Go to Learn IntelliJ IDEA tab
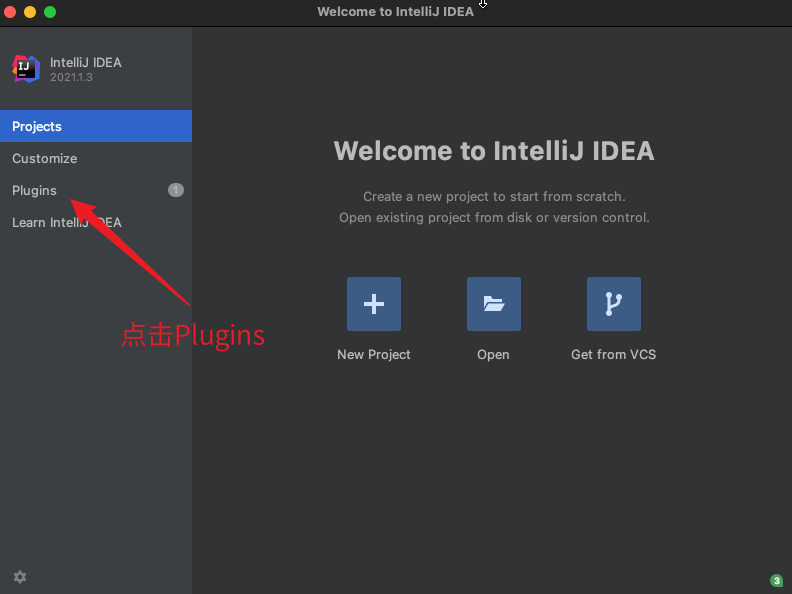The height and width of the screenshot is (594, 792). (x=67, y=222)
